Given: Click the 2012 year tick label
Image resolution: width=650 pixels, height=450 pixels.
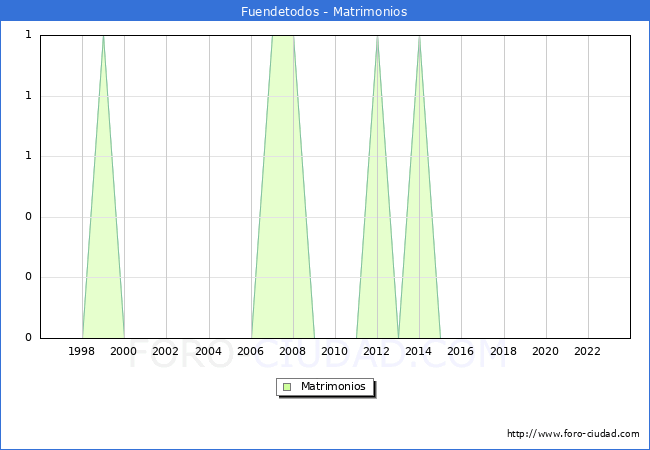Looking at the screenshot, I should point(377,351).
